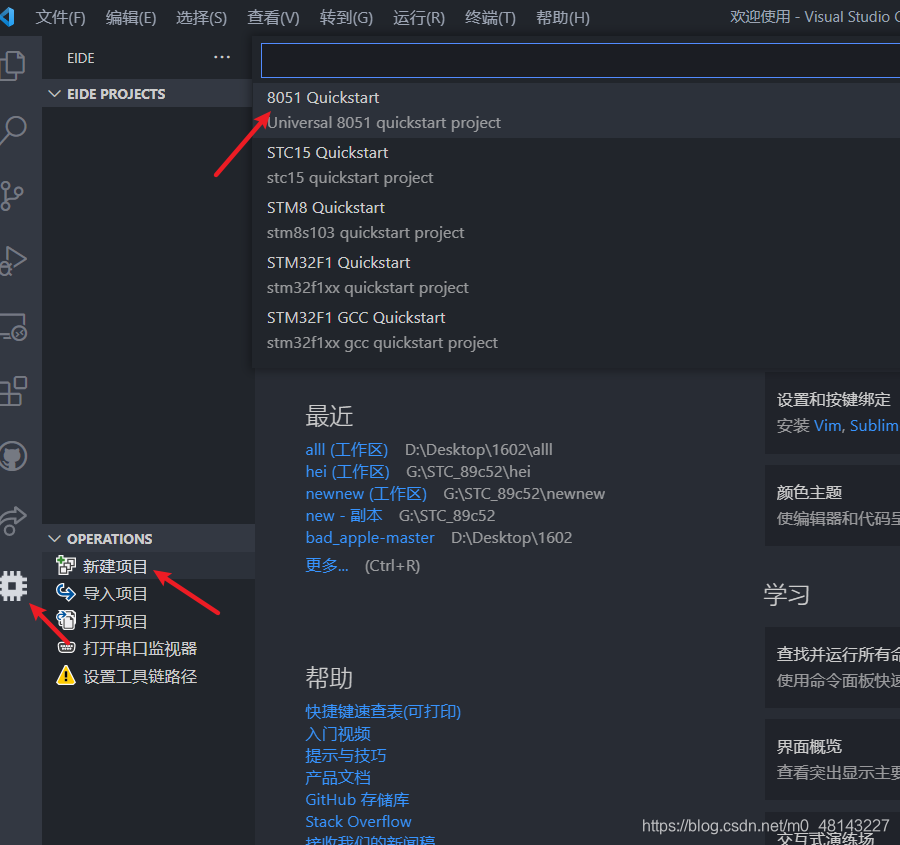Open 提示与技巧 help link
The image size is (900, 845).
(x=346, y=755)
